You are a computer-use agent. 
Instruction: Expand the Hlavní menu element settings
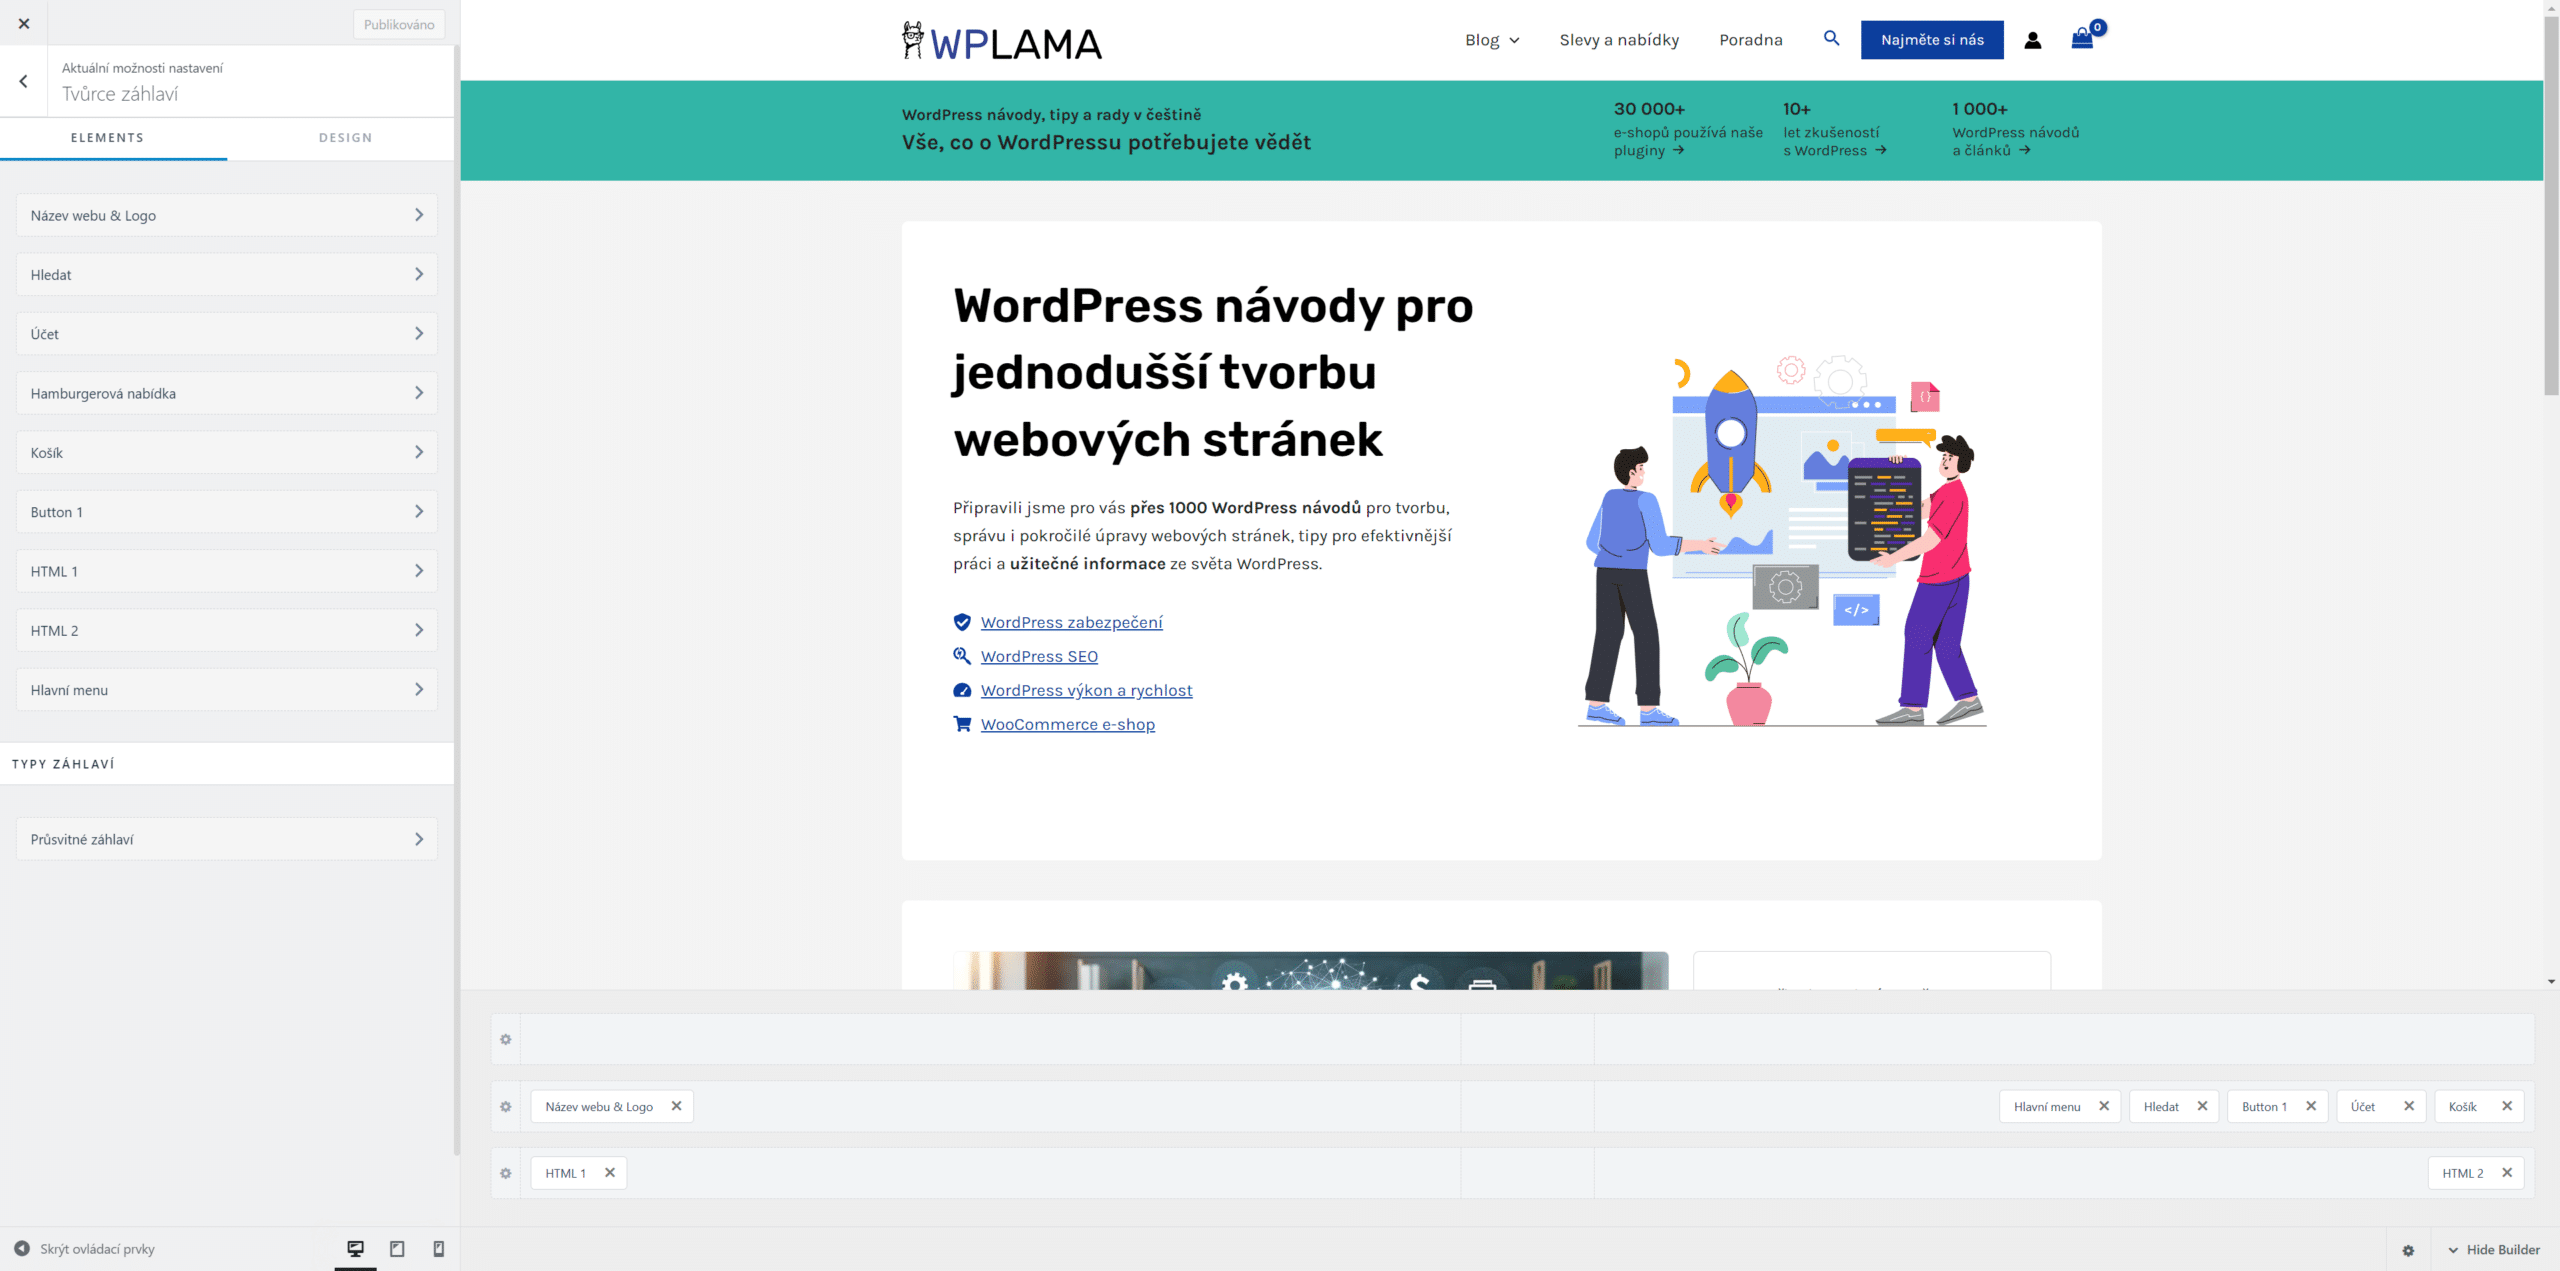click(227, 690)
